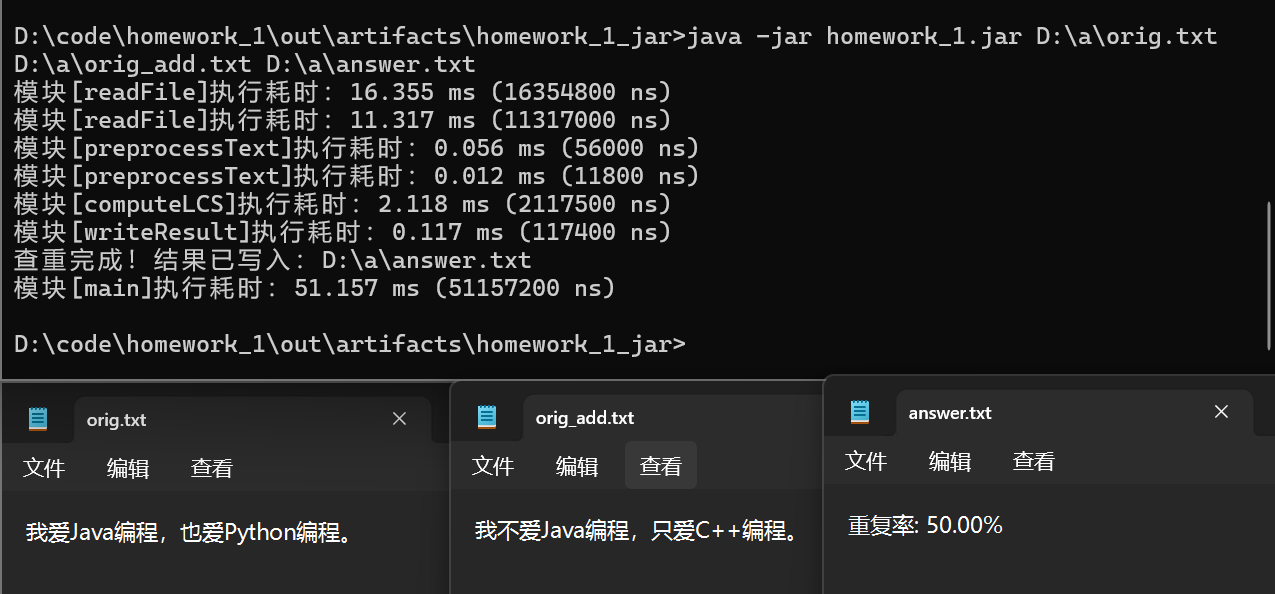Open 文件 menu in answer.txt window
Screen dimensions: 1275x594
click(x=866, y=461)
